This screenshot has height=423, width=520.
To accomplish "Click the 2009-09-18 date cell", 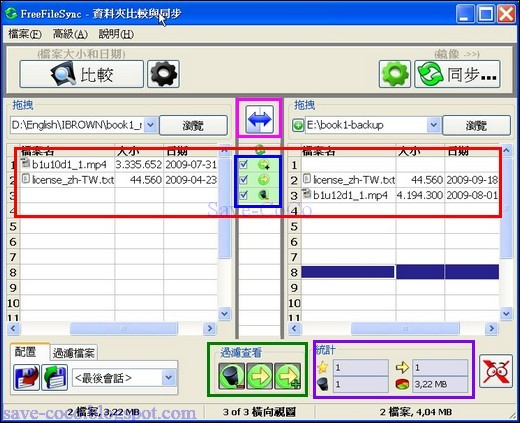I will tap(472, 180).
